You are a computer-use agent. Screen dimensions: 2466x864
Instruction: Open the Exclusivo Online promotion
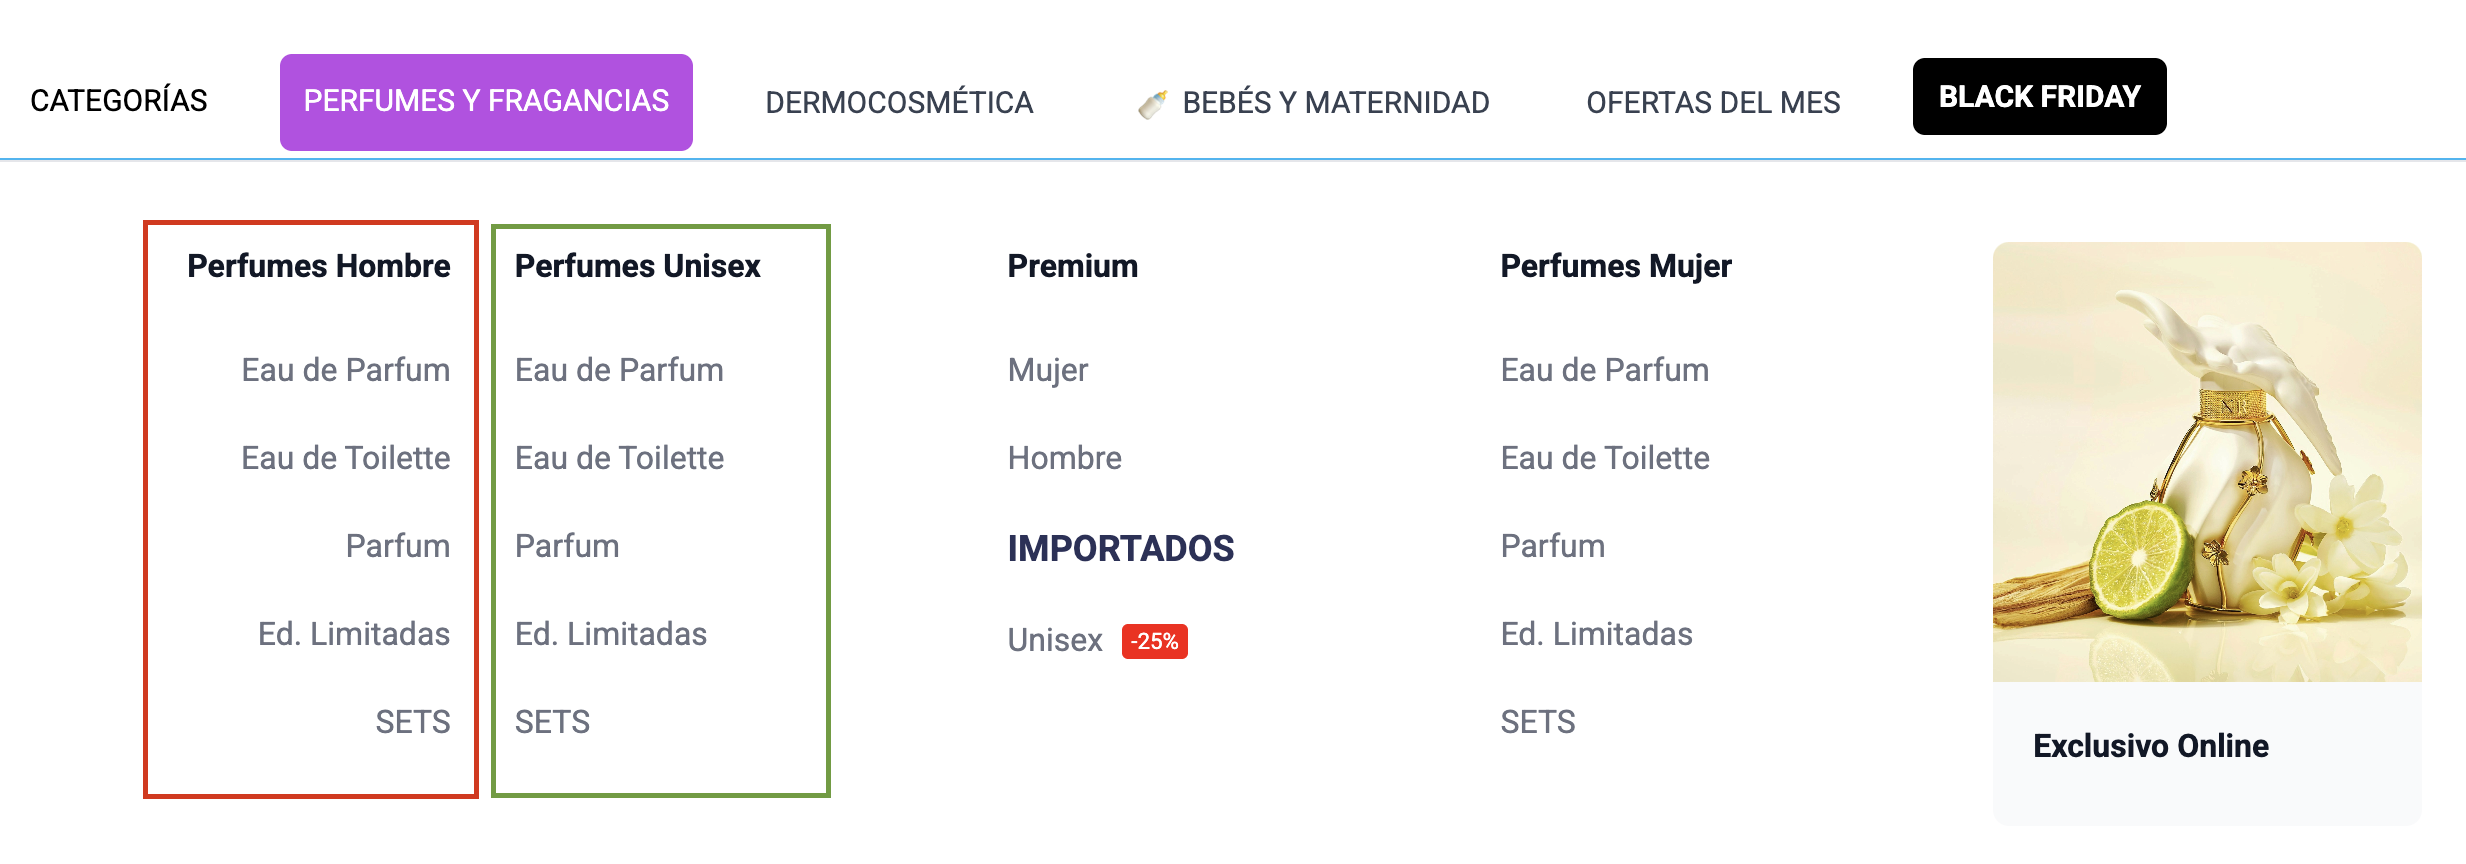pyautogui.click(x=2150, y=746)
